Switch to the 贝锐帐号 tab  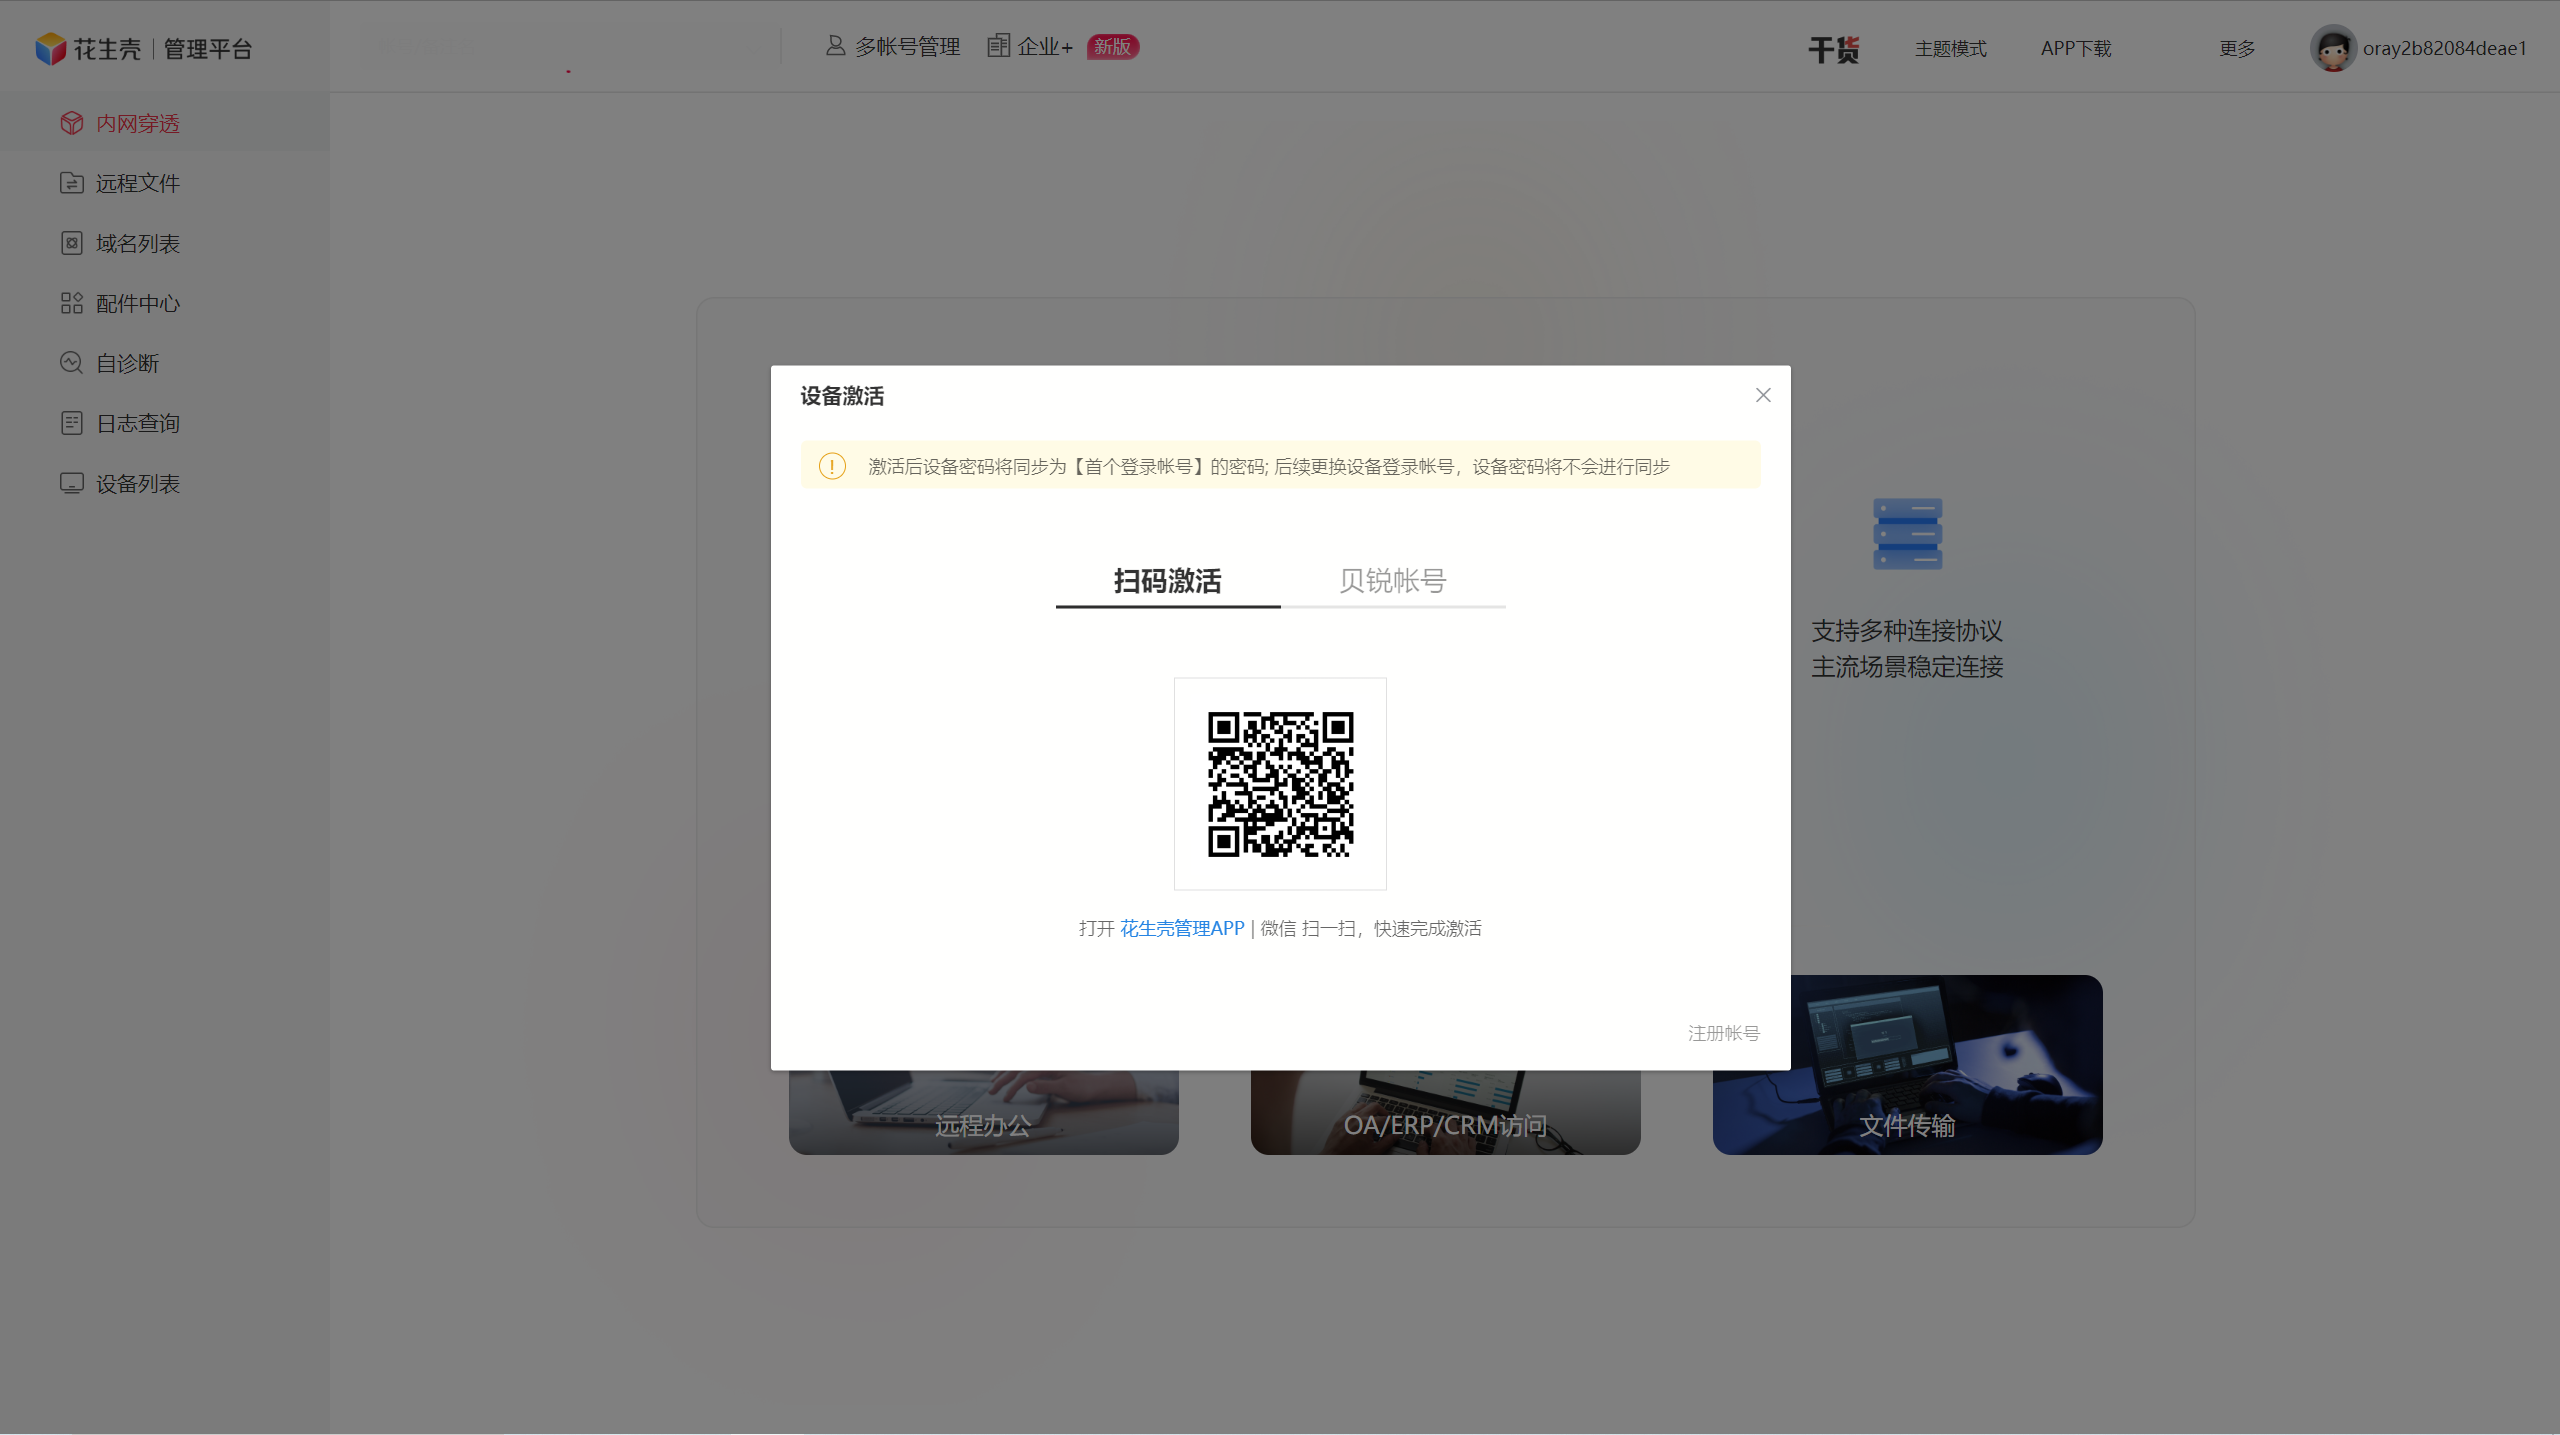(1392, 581)
